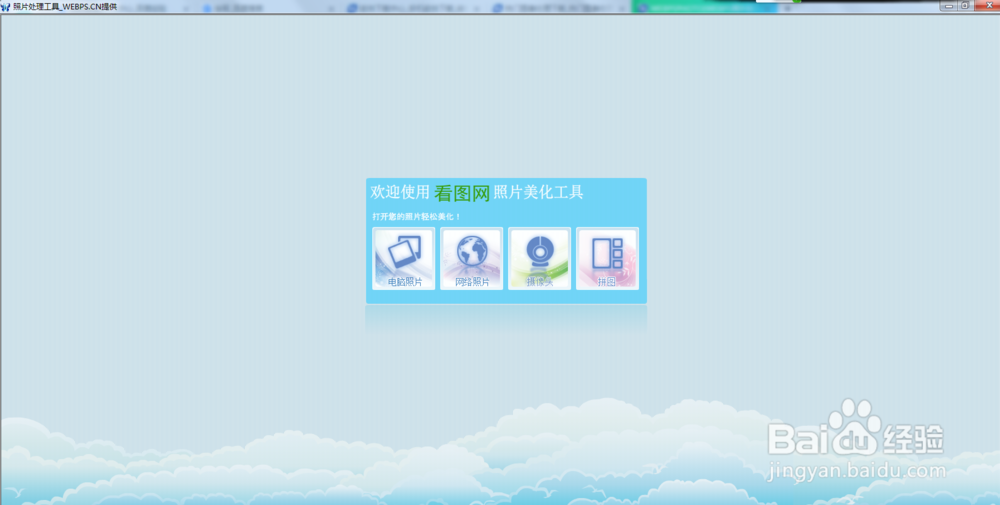Click the 看图网 green logo text
Image resolution: width=1000 pixels, height=505 pixels.
coord(462,193)
